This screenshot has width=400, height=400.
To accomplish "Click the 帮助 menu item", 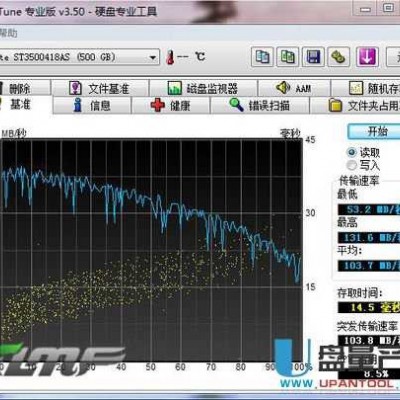I will [8, 33].
